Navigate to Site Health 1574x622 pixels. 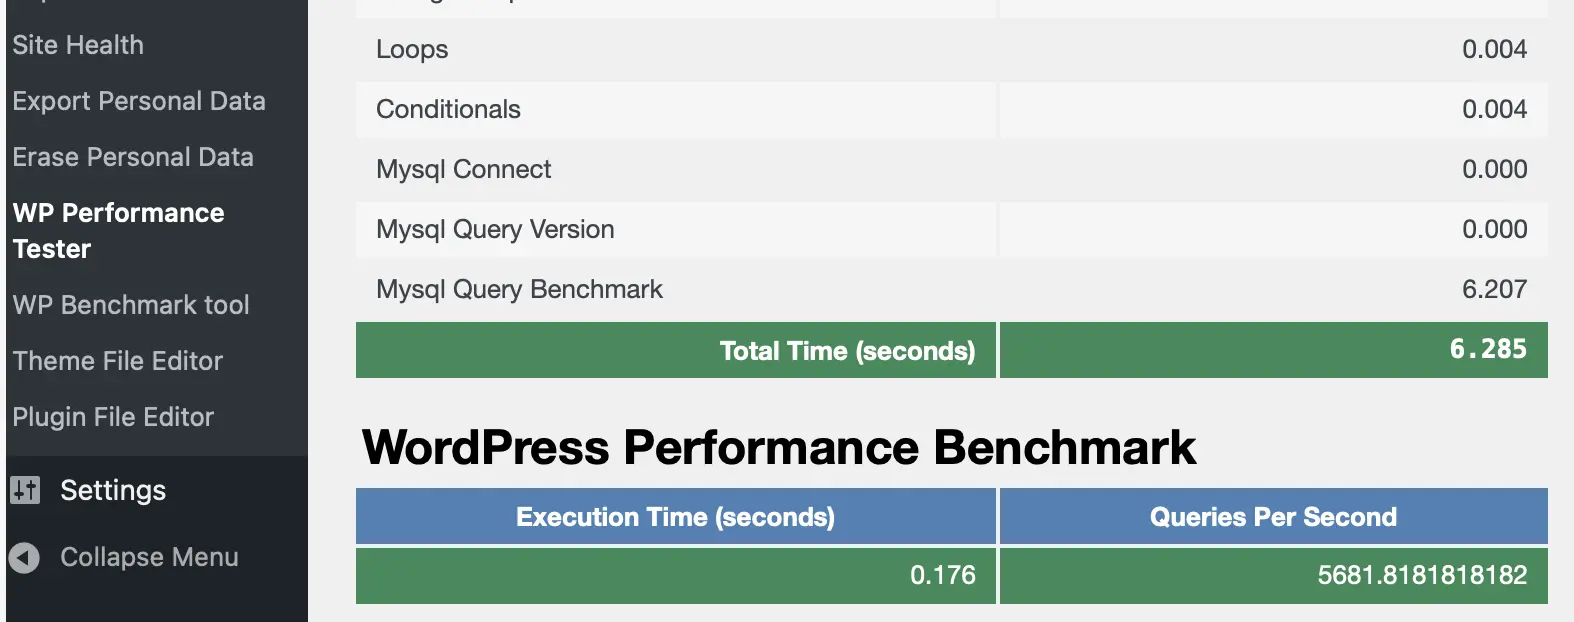(77, 45)
